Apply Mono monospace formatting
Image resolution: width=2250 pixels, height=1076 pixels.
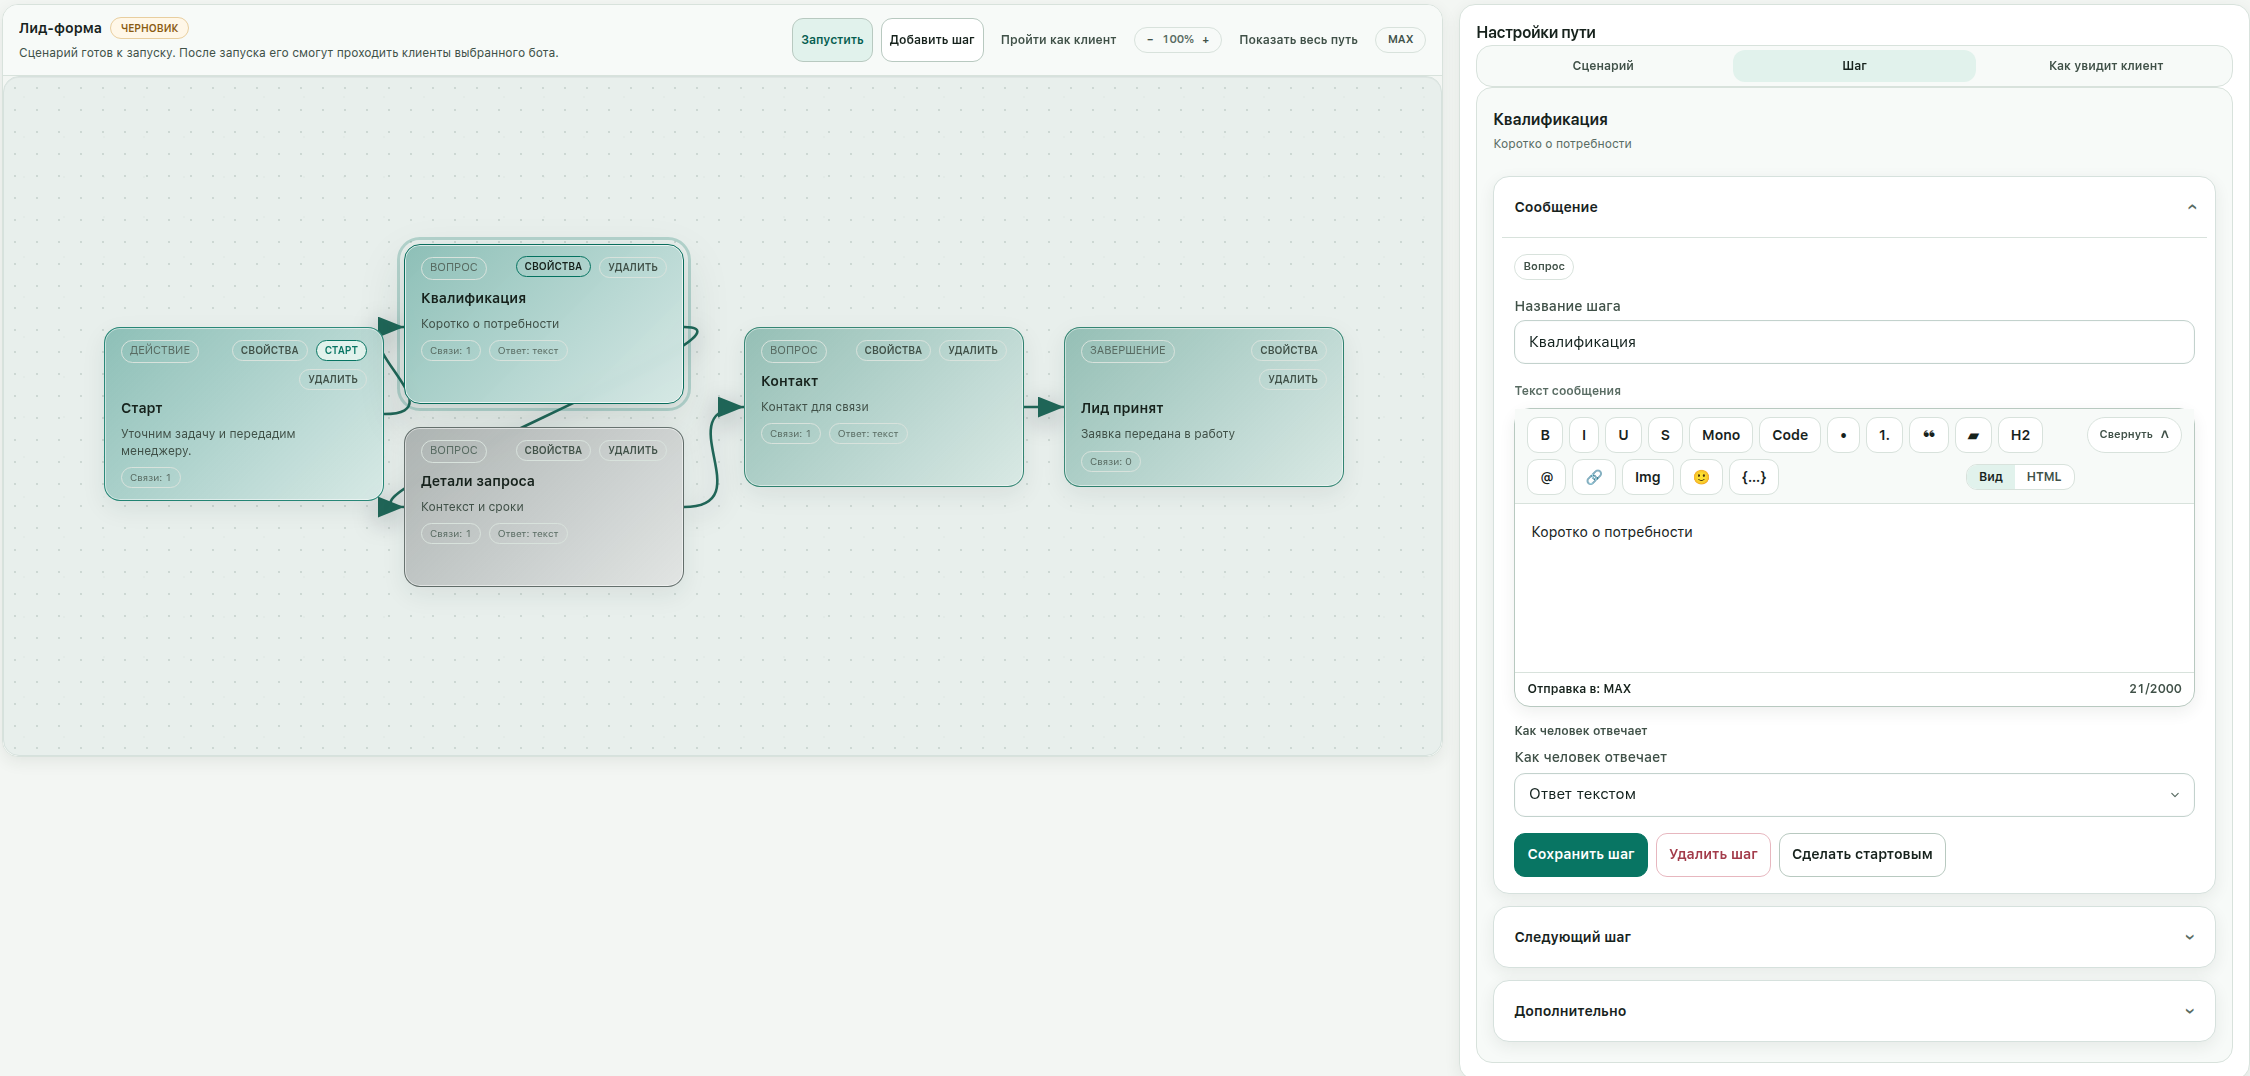pos(1721,435)
